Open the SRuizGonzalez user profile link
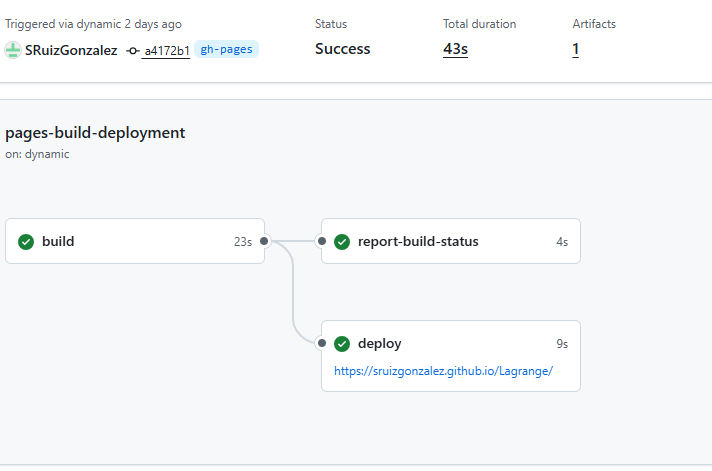 (x=71, y=50)
